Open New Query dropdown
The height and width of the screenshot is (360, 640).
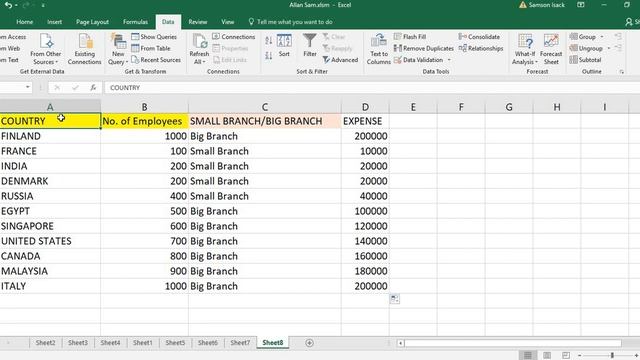[x=118, y=49]
